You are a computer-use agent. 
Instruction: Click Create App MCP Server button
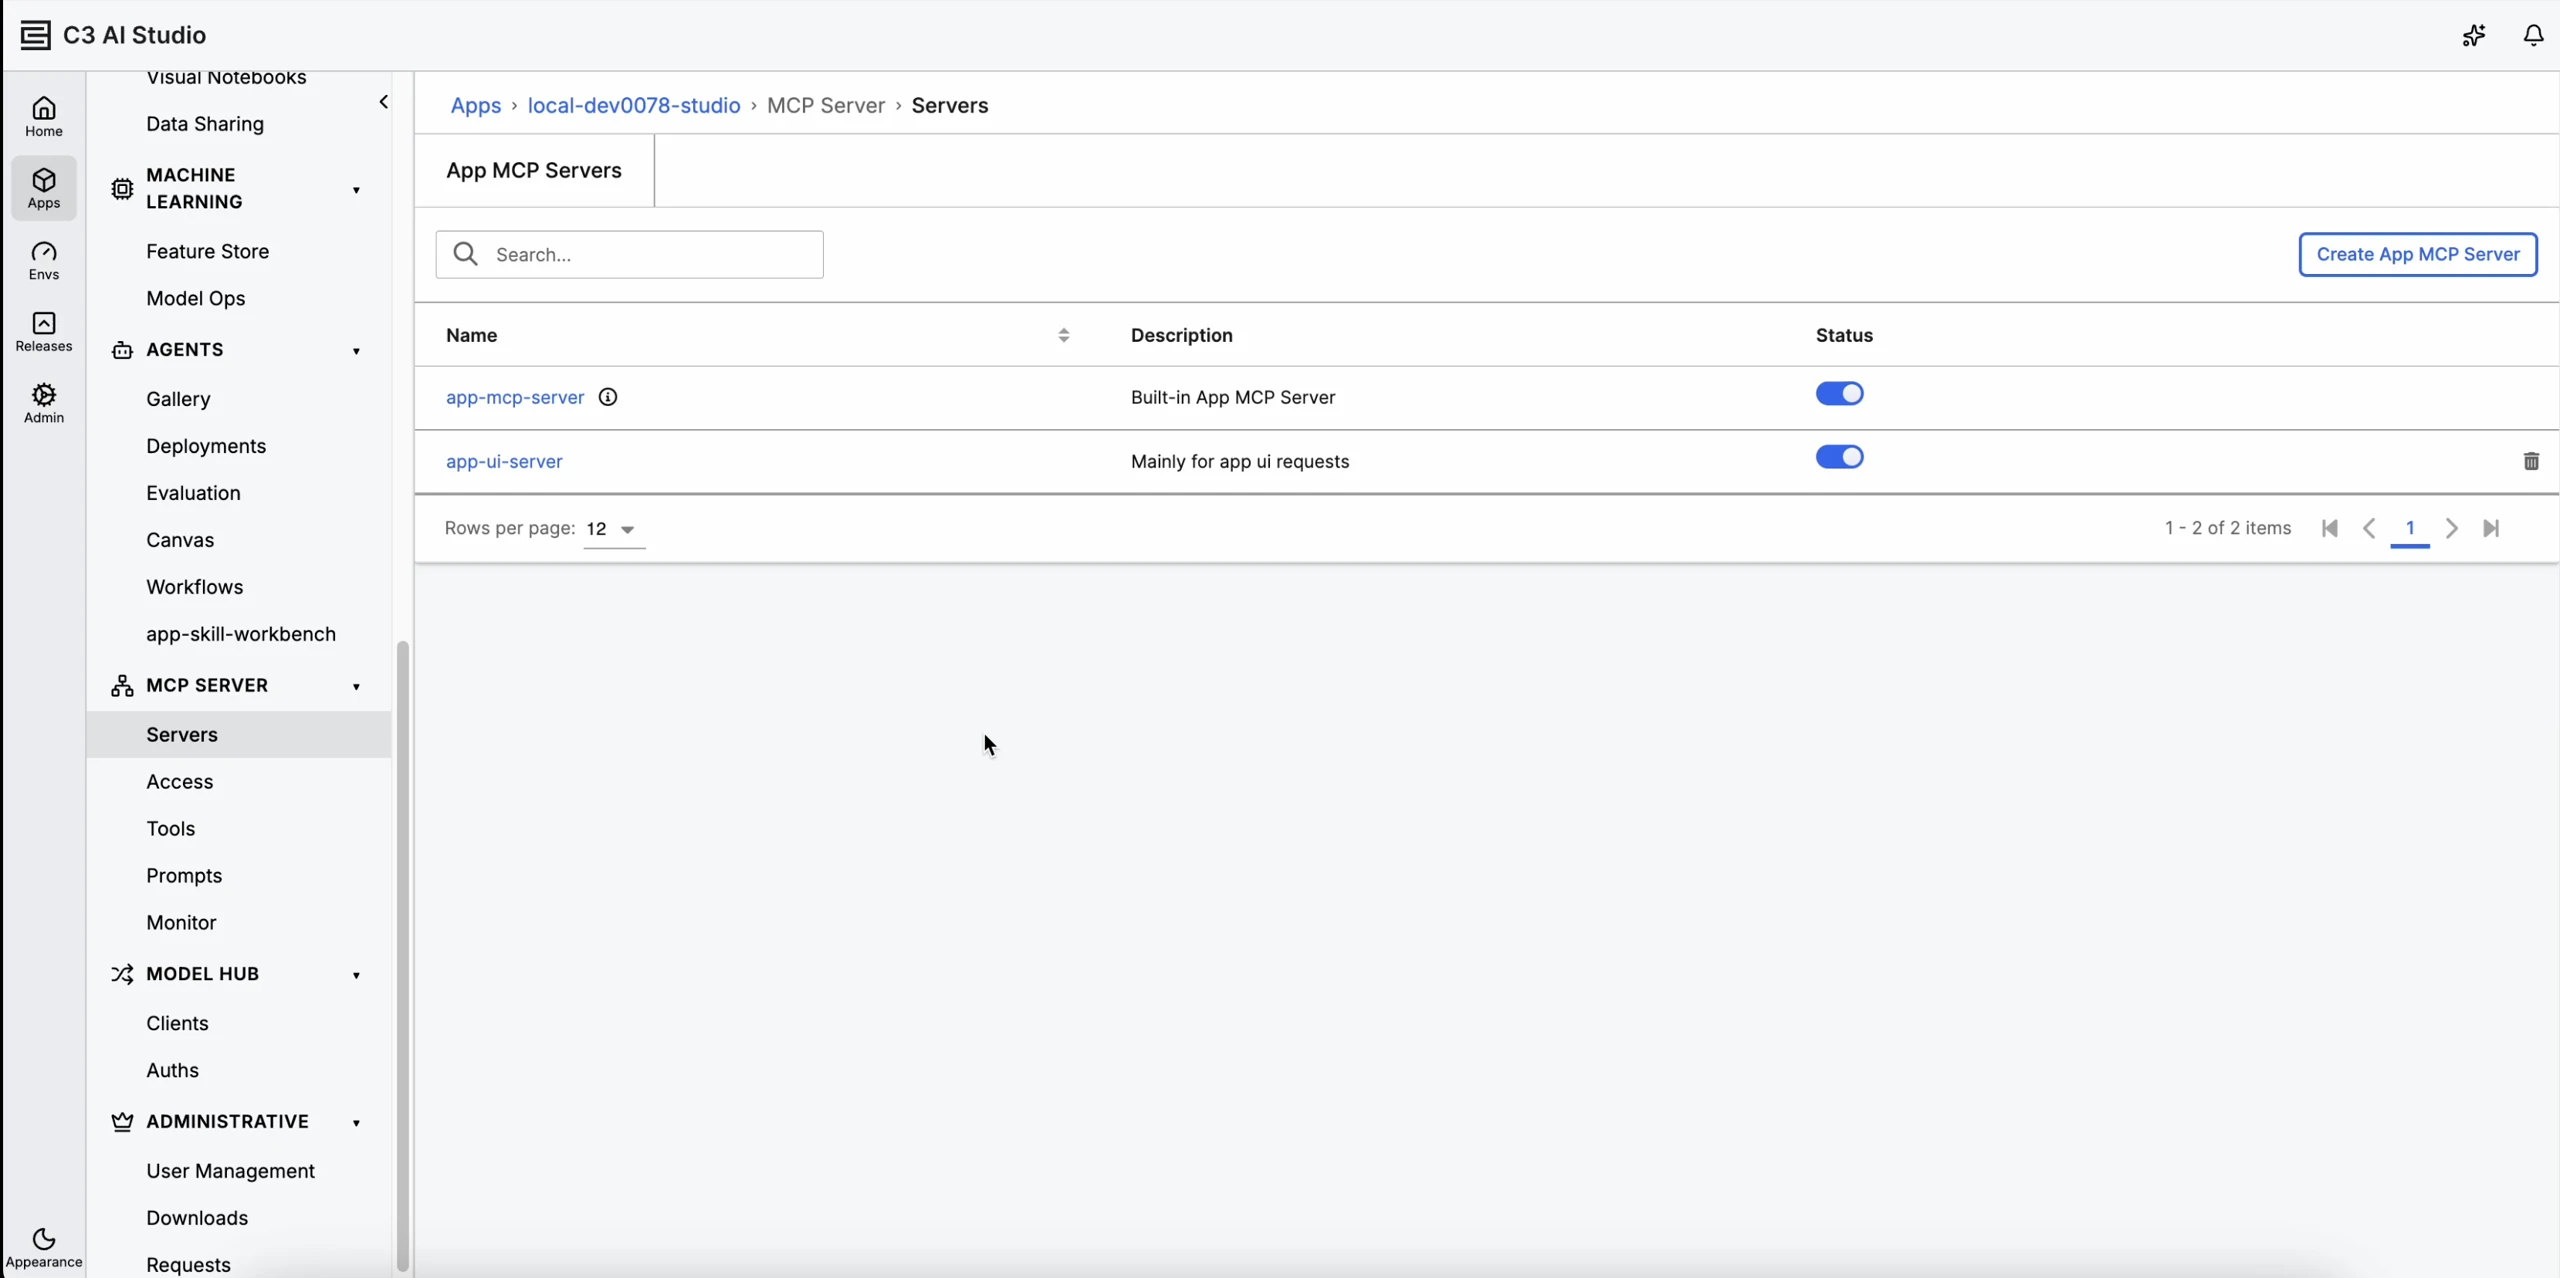click(2417, 254)
